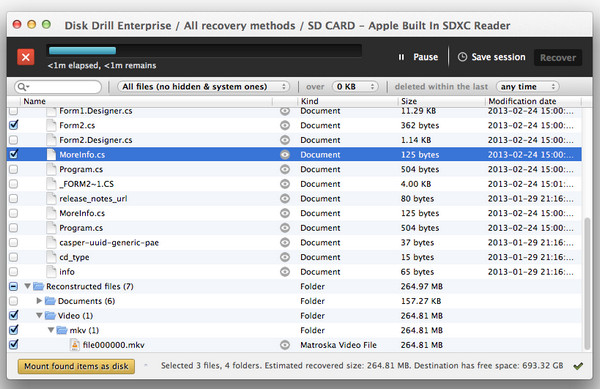The image size is (600, 389).
Task: Click Save session
Action: [x=492, y=57]
